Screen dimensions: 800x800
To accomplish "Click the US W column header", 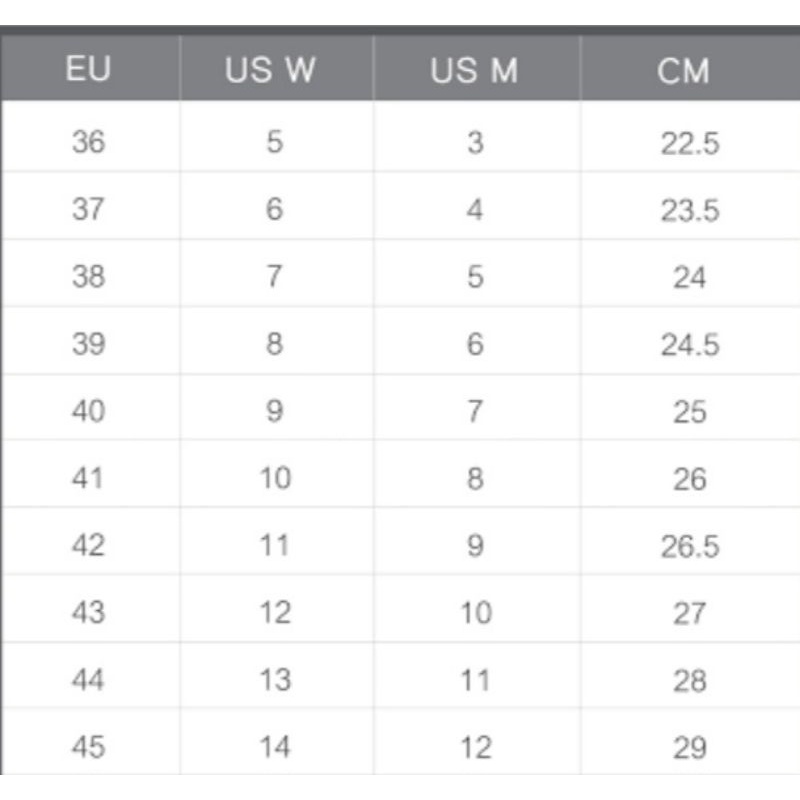I will tap(270, 69).
